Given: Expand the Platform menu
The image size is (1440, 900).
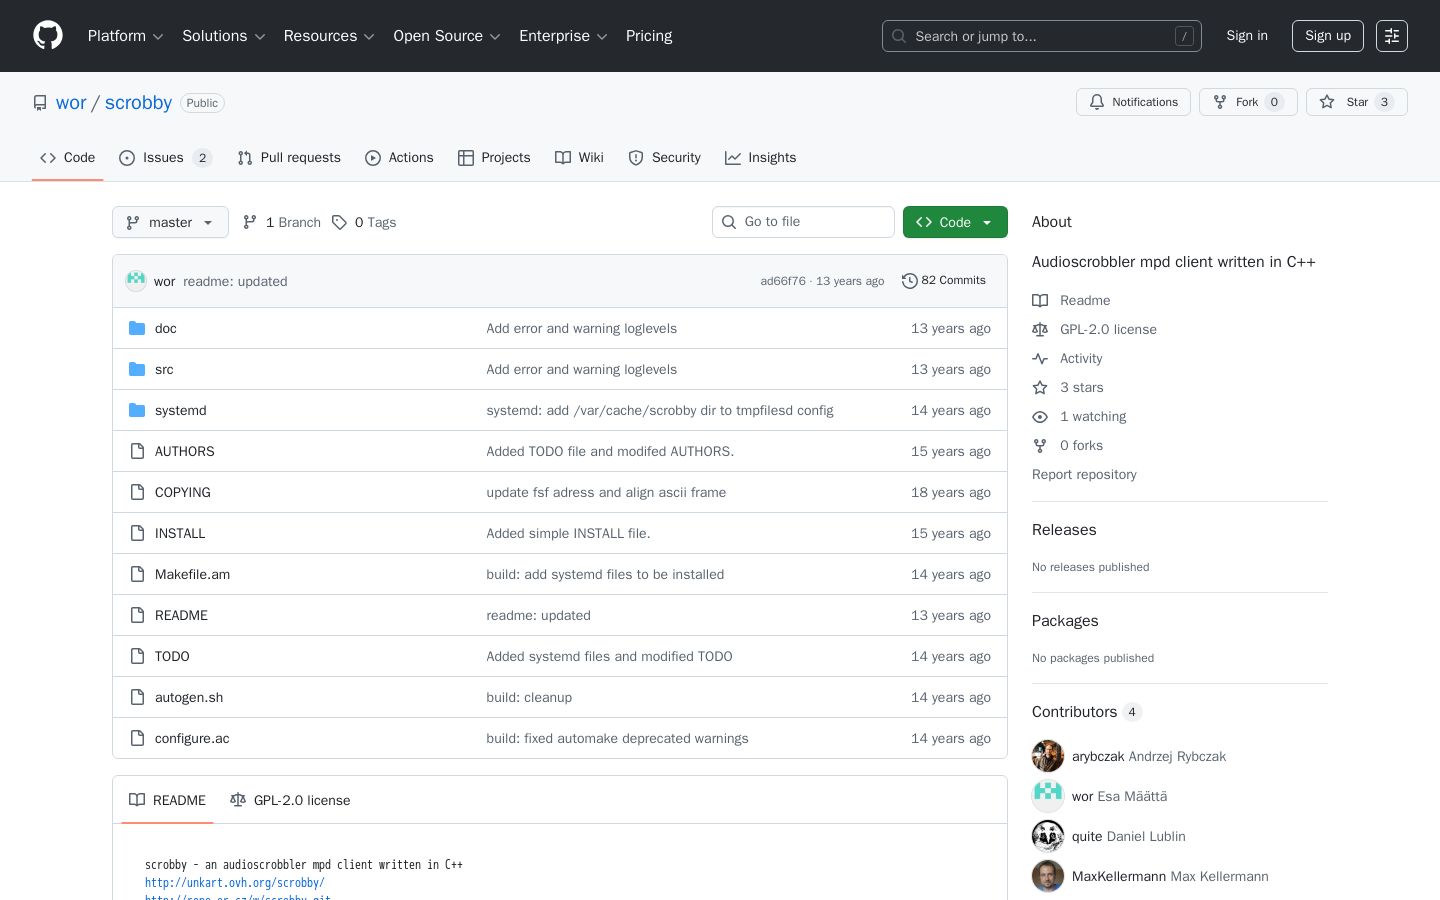Looking at the screenshot, I should tap(126, 36).
